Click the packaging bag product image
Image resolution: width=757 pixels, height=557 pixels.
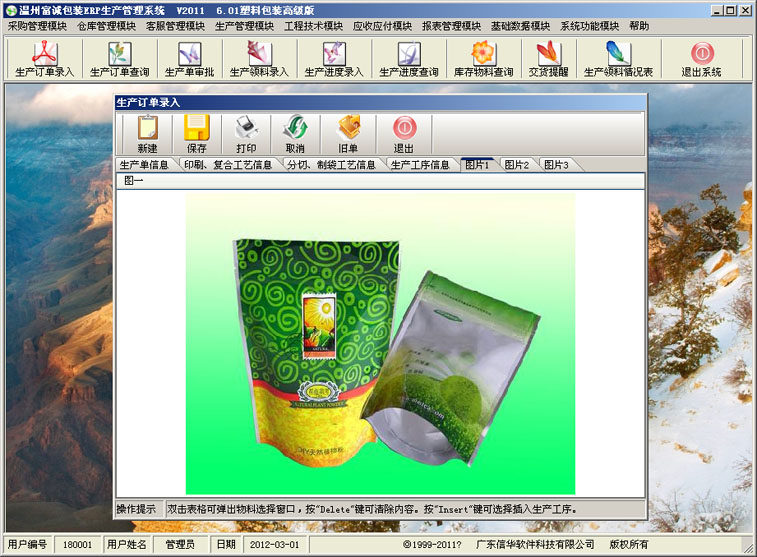coord(380,344)
